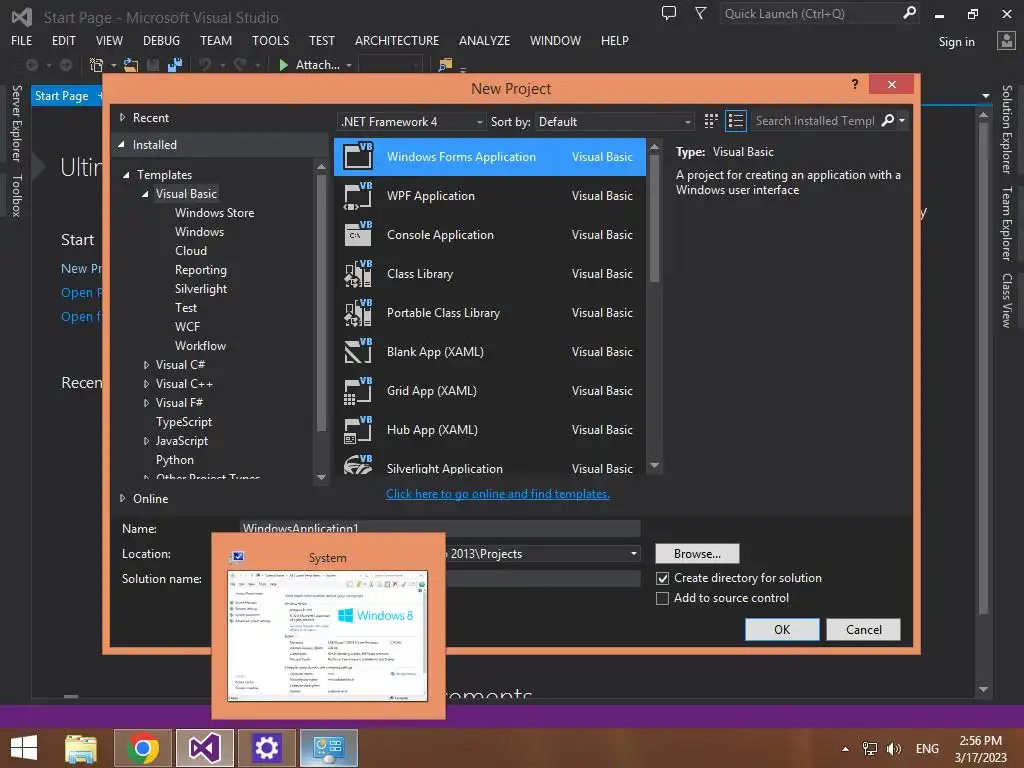This screenshot has height=768, width=1024.
Task: Click the Portable Class Library template icon
Action: [358, 313]
